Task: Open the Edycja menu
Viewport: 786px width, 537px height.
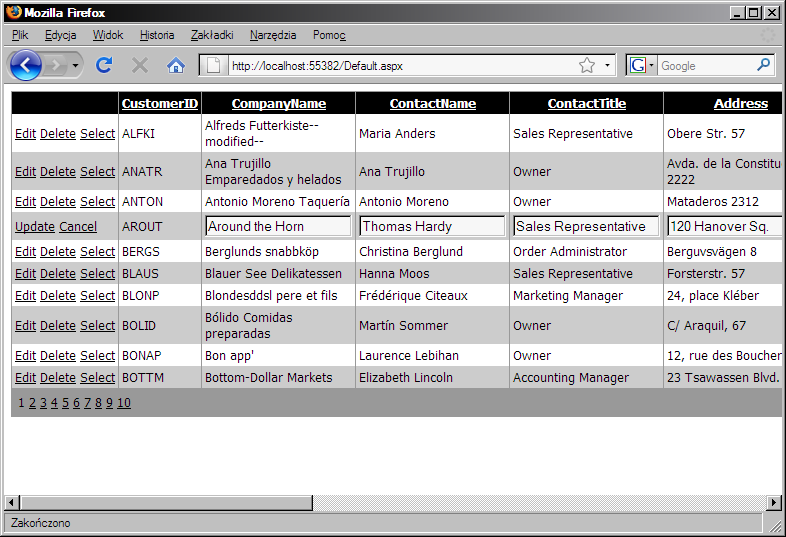Action: pos(61,35)
